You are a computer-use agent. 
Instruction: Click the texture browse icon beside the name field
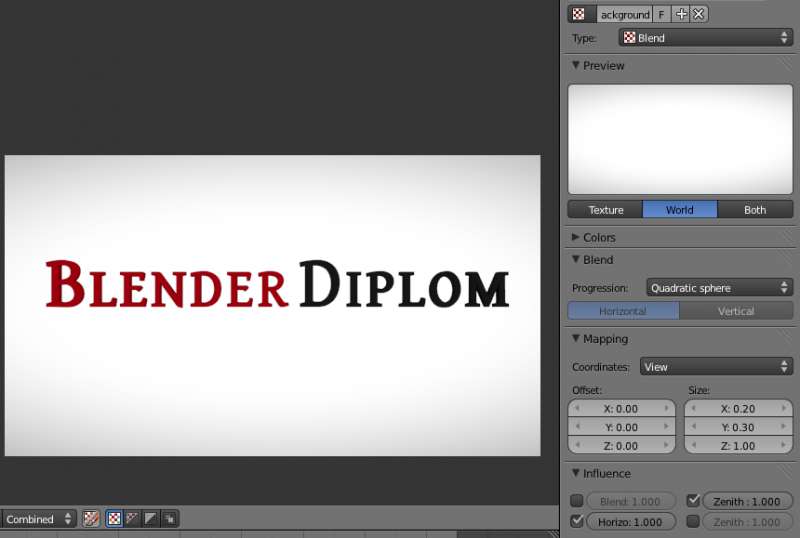point(579,14)
